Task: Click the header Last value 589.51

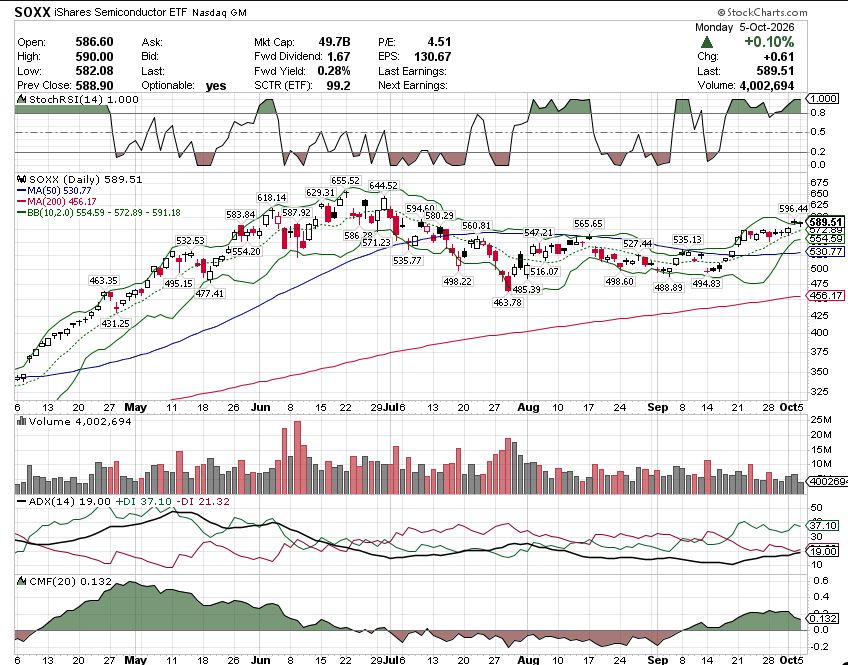Action: (775, 71)
